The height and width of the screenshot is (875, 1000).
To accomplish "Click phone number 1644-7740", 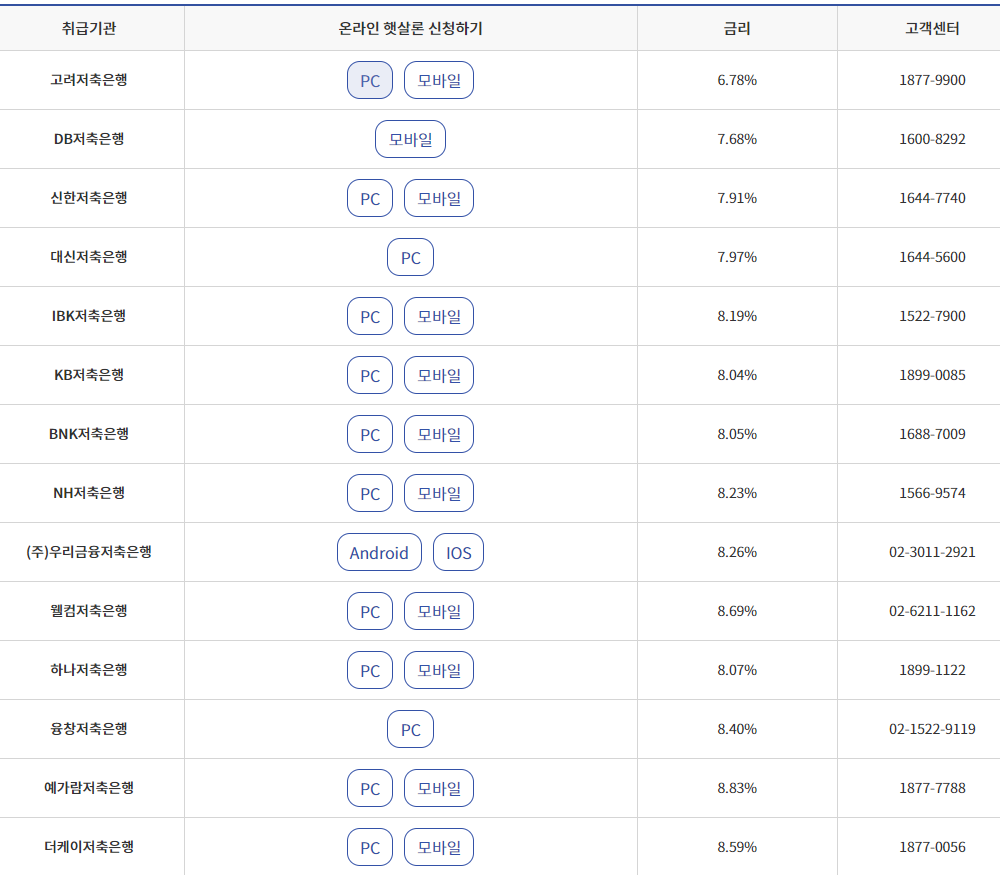I will click(x=932, y=198).
